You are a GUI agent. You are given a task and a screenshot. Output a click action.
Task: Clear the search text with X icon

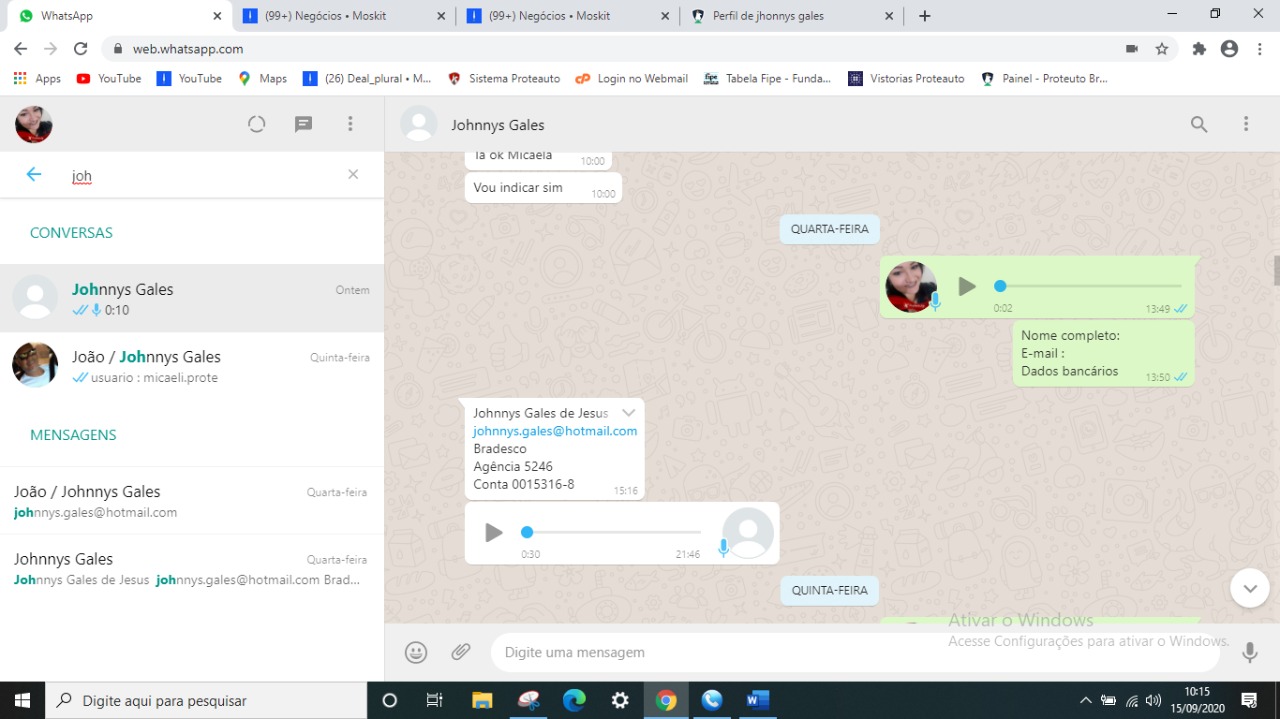(353, 175)
